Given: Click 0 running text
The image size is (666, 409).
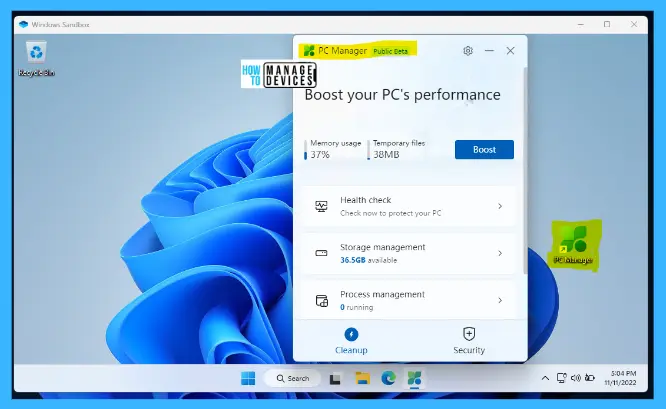Looking at the screenshot, I should pyautogui.click(x=356, y=307).
